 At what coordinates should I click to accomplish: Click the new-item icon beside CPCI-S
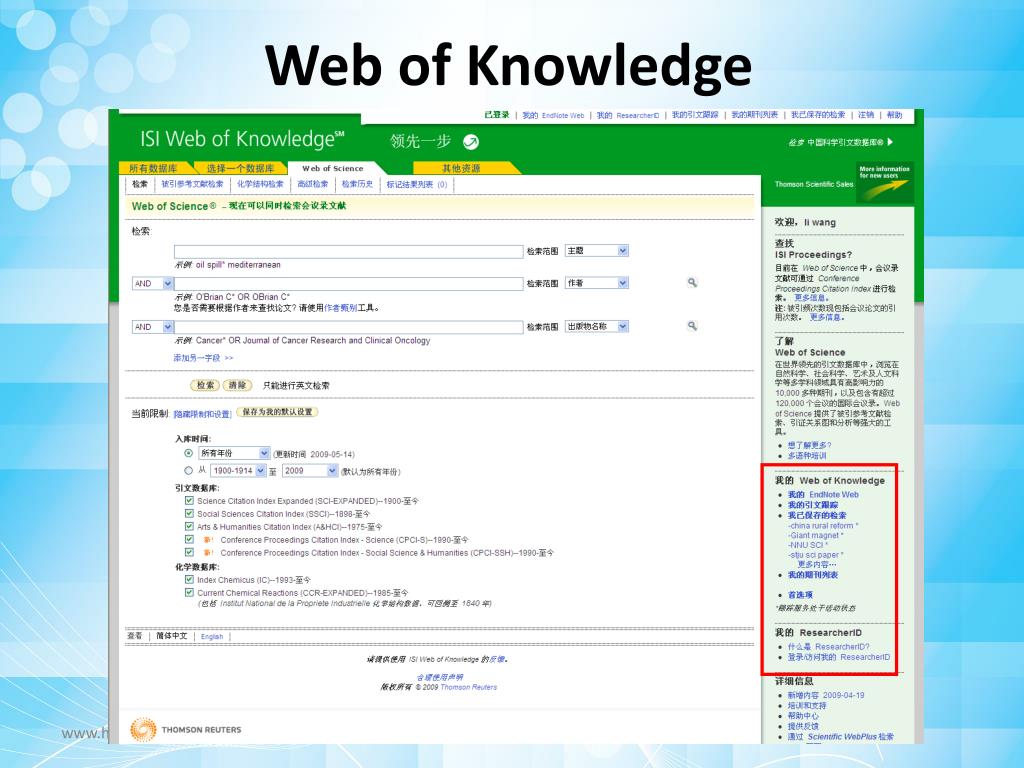pos(208,540)
